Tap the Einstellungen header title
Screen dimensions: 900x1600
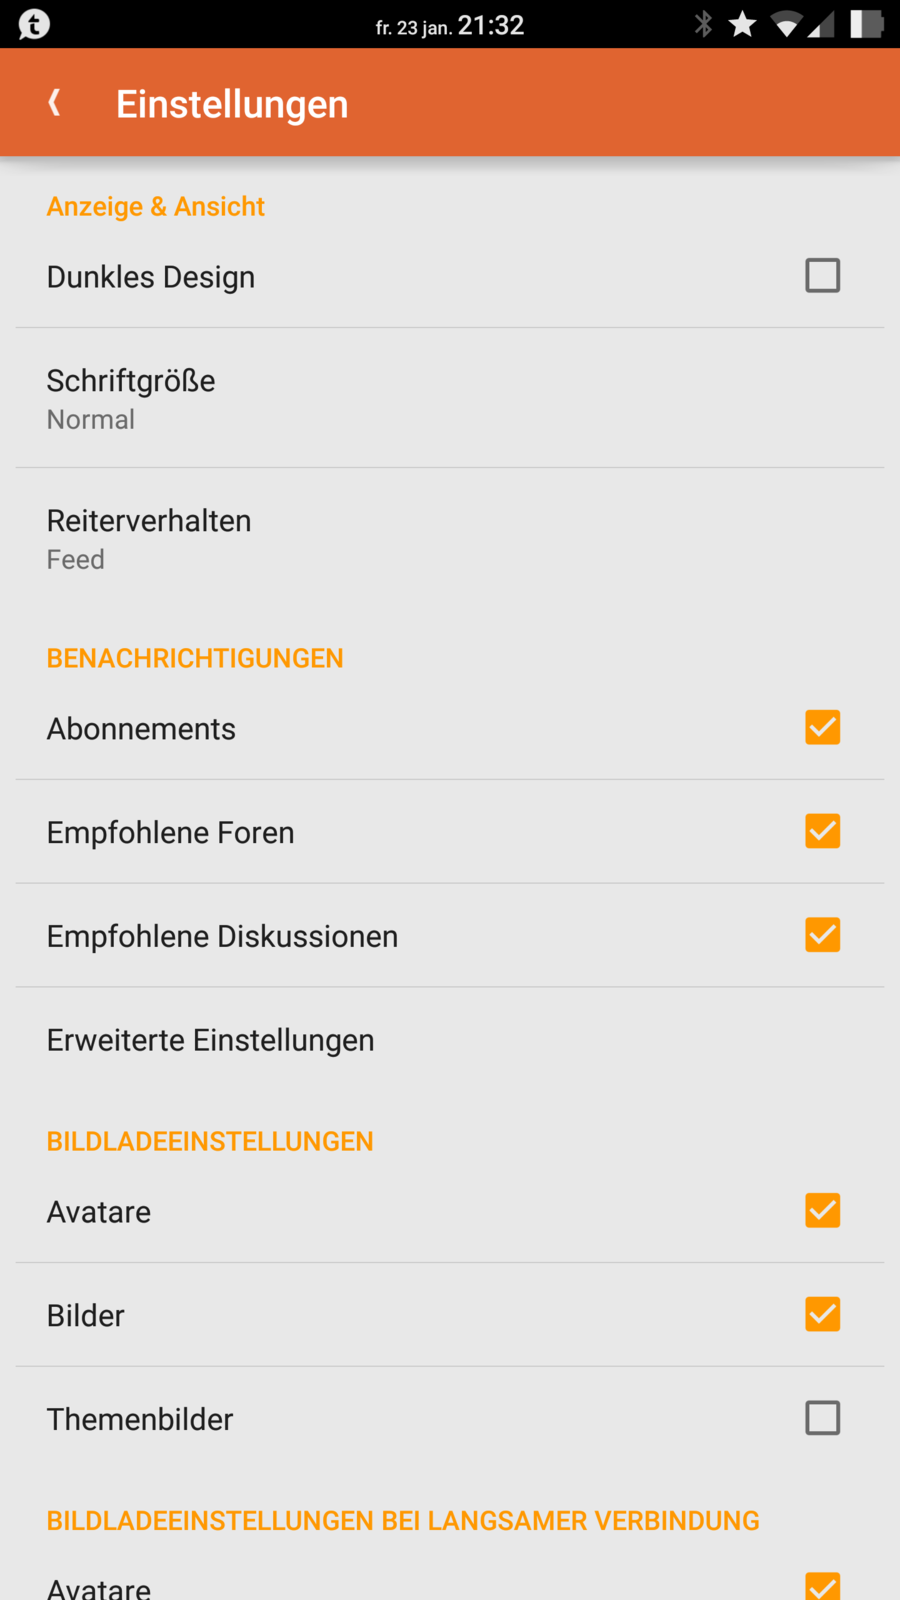pos(232,104)
